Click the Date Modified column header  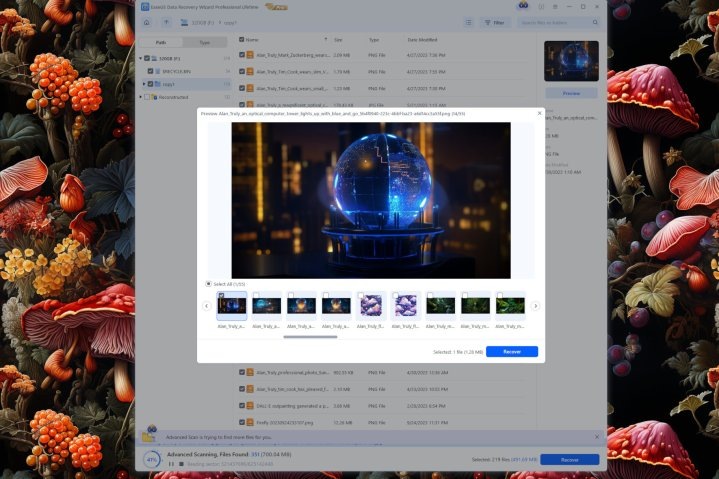422,40
